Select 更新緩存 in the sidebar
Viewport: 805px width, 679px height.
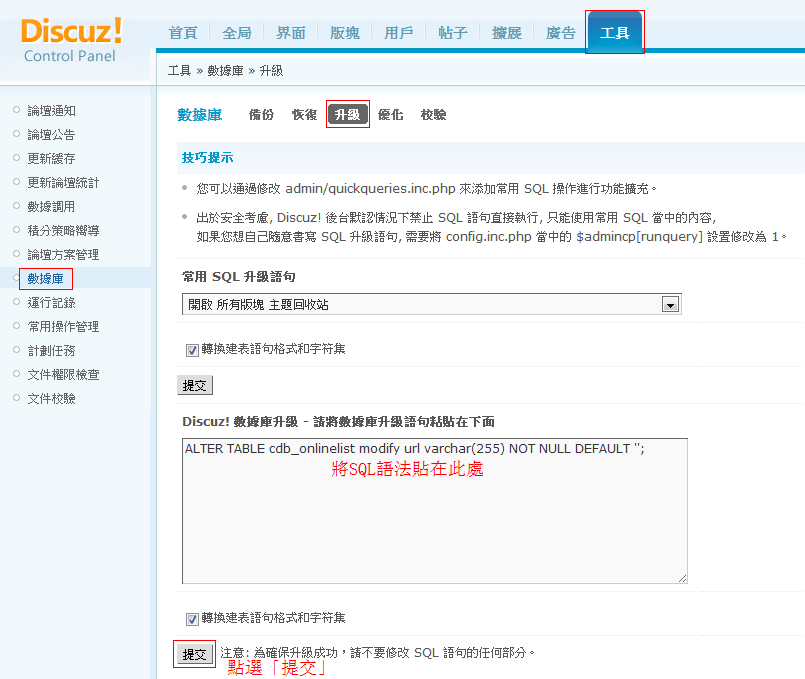coord(51,159)
